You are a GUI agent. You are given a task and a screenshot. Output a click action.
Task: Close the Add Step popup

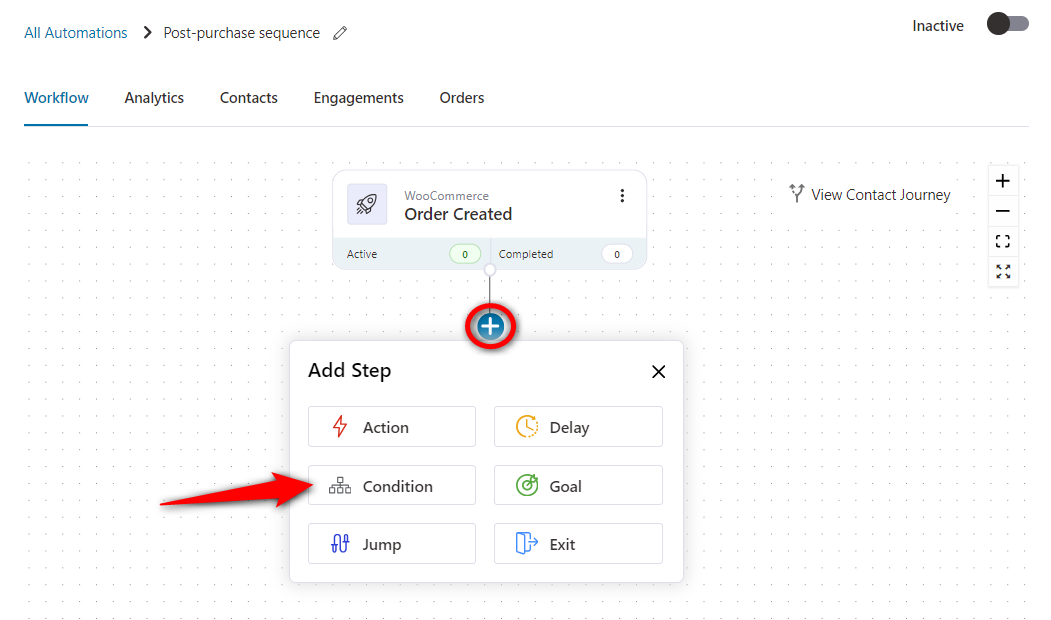(658, 372)
